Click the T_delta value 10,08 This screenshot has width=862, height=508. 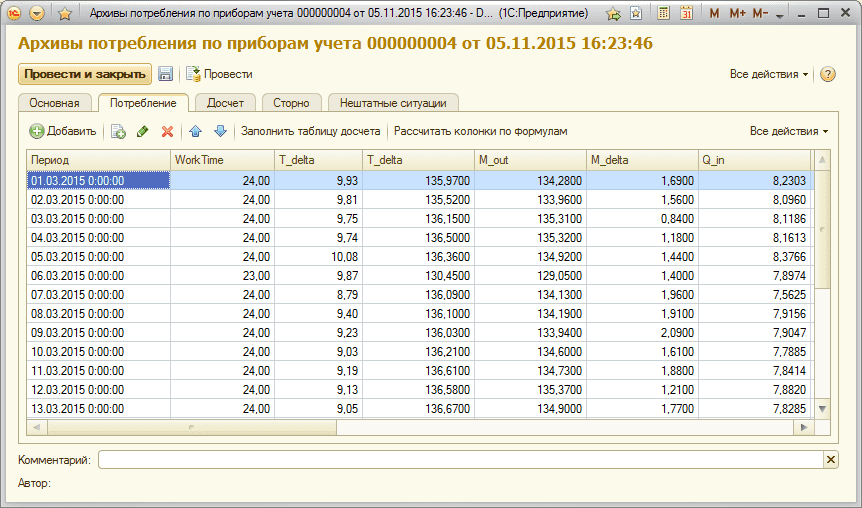pyautogui.click(x=318, y=257)
